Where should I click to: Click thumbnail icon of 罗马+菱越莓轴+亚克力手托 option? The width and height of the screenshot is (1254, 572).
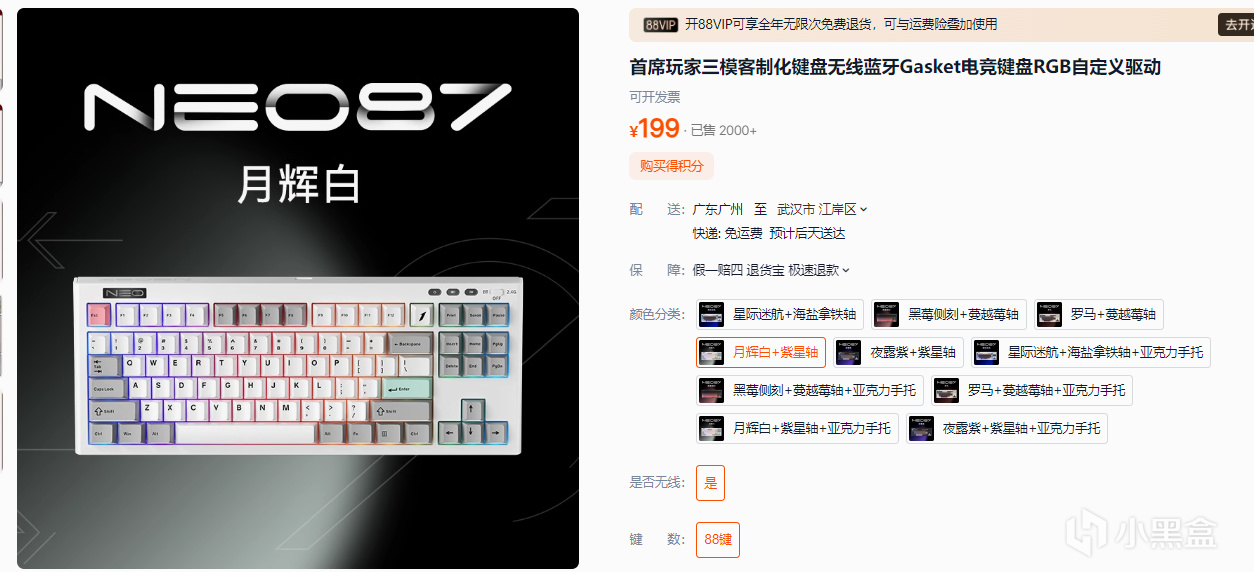946,390
